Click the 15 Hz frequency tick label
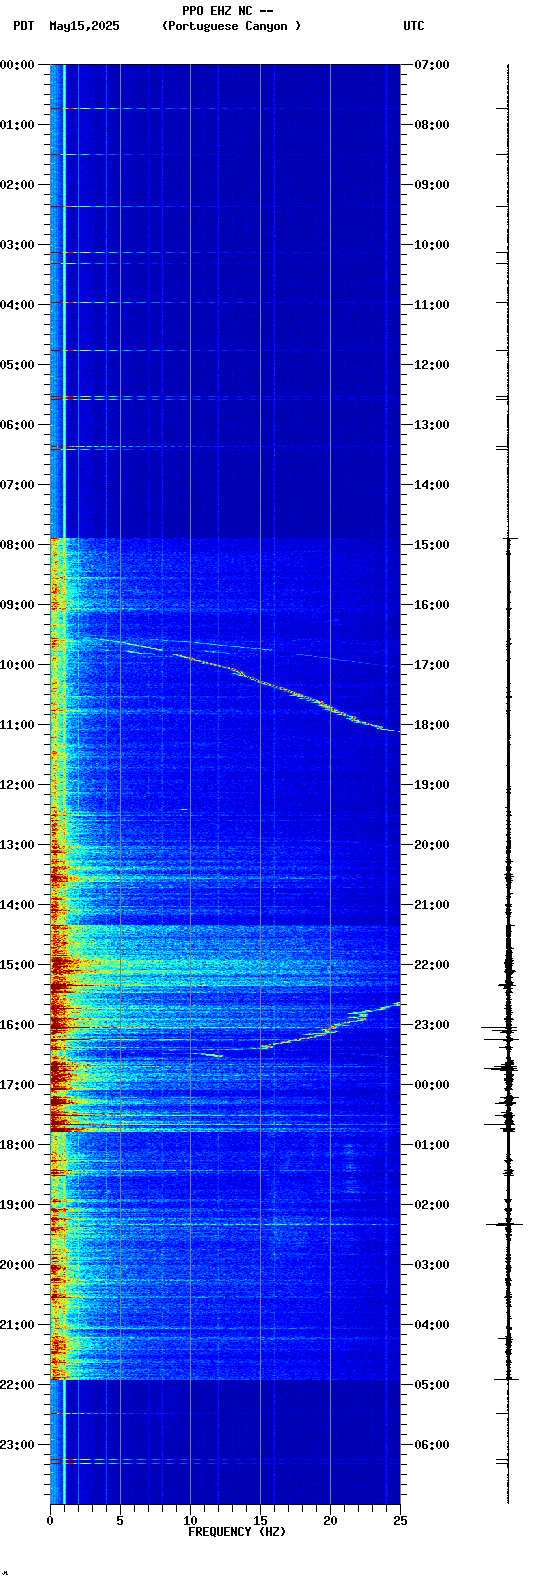Viewport: 552px width, 1584px height. coord(260,1521)
